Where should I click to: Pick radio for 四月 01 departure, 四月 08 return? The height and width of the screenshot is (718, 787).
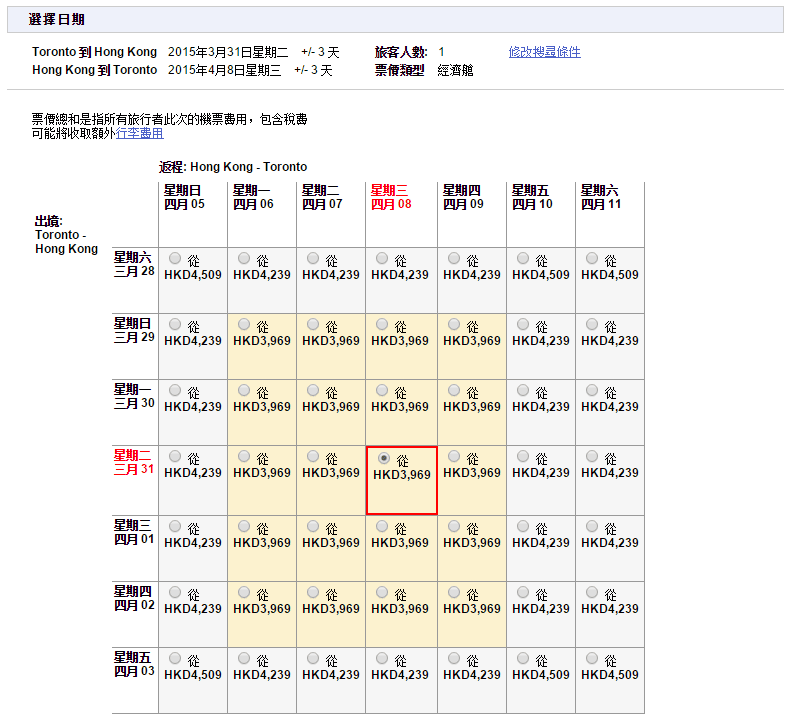[383, 527]
